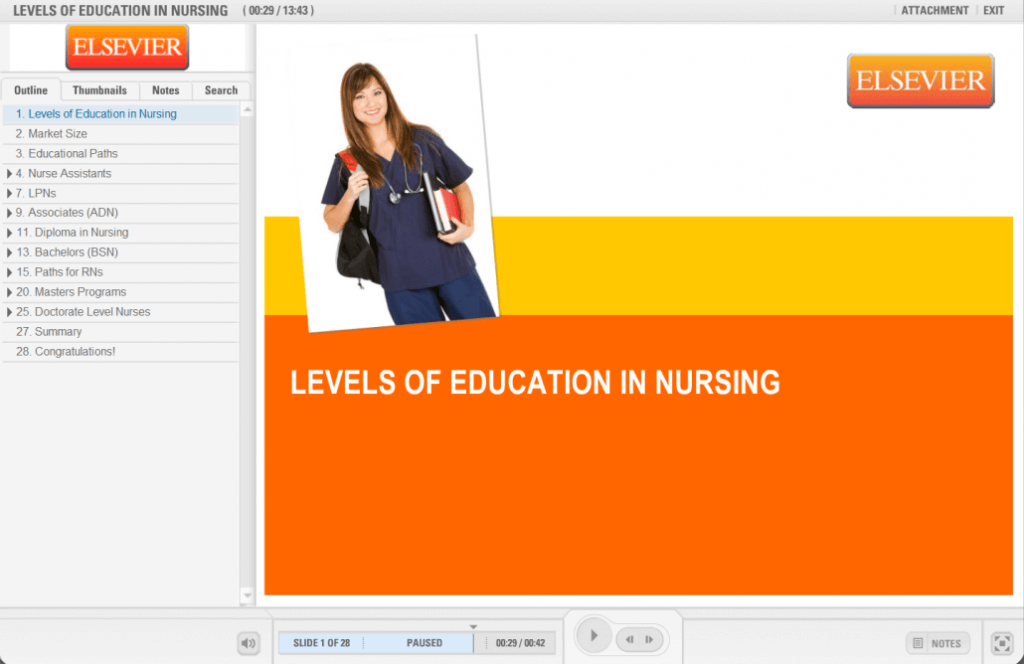Open slide 7 LPNs title
The height and width of the screenshot is (664, 1024).
click(36, 193)
